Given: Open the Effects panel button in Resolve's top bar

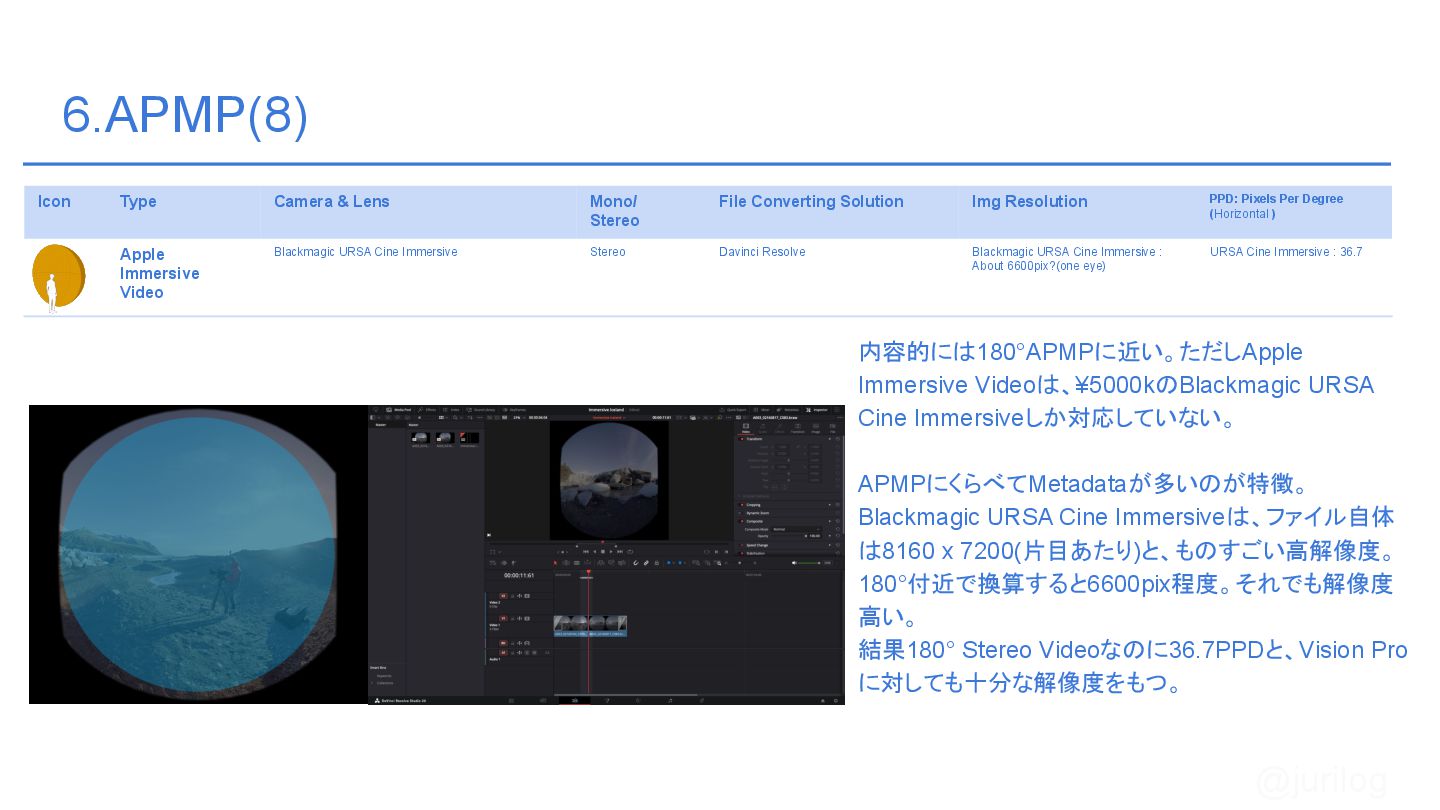Looking at the screenshot, I should click(x=427, y=410).
